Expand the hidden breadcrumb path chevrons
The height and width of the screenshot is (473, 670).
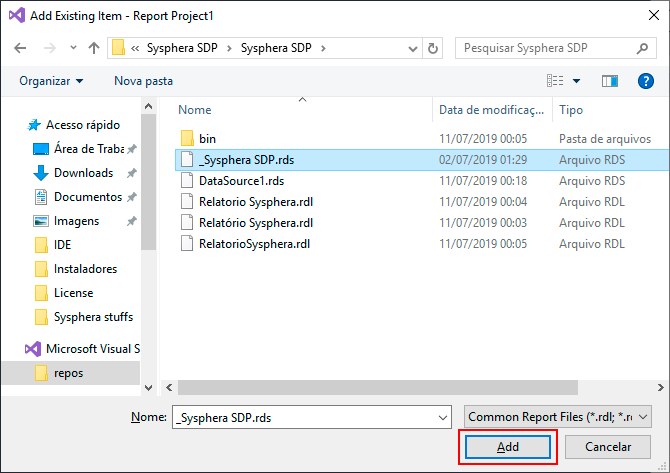tap(135, 48)
